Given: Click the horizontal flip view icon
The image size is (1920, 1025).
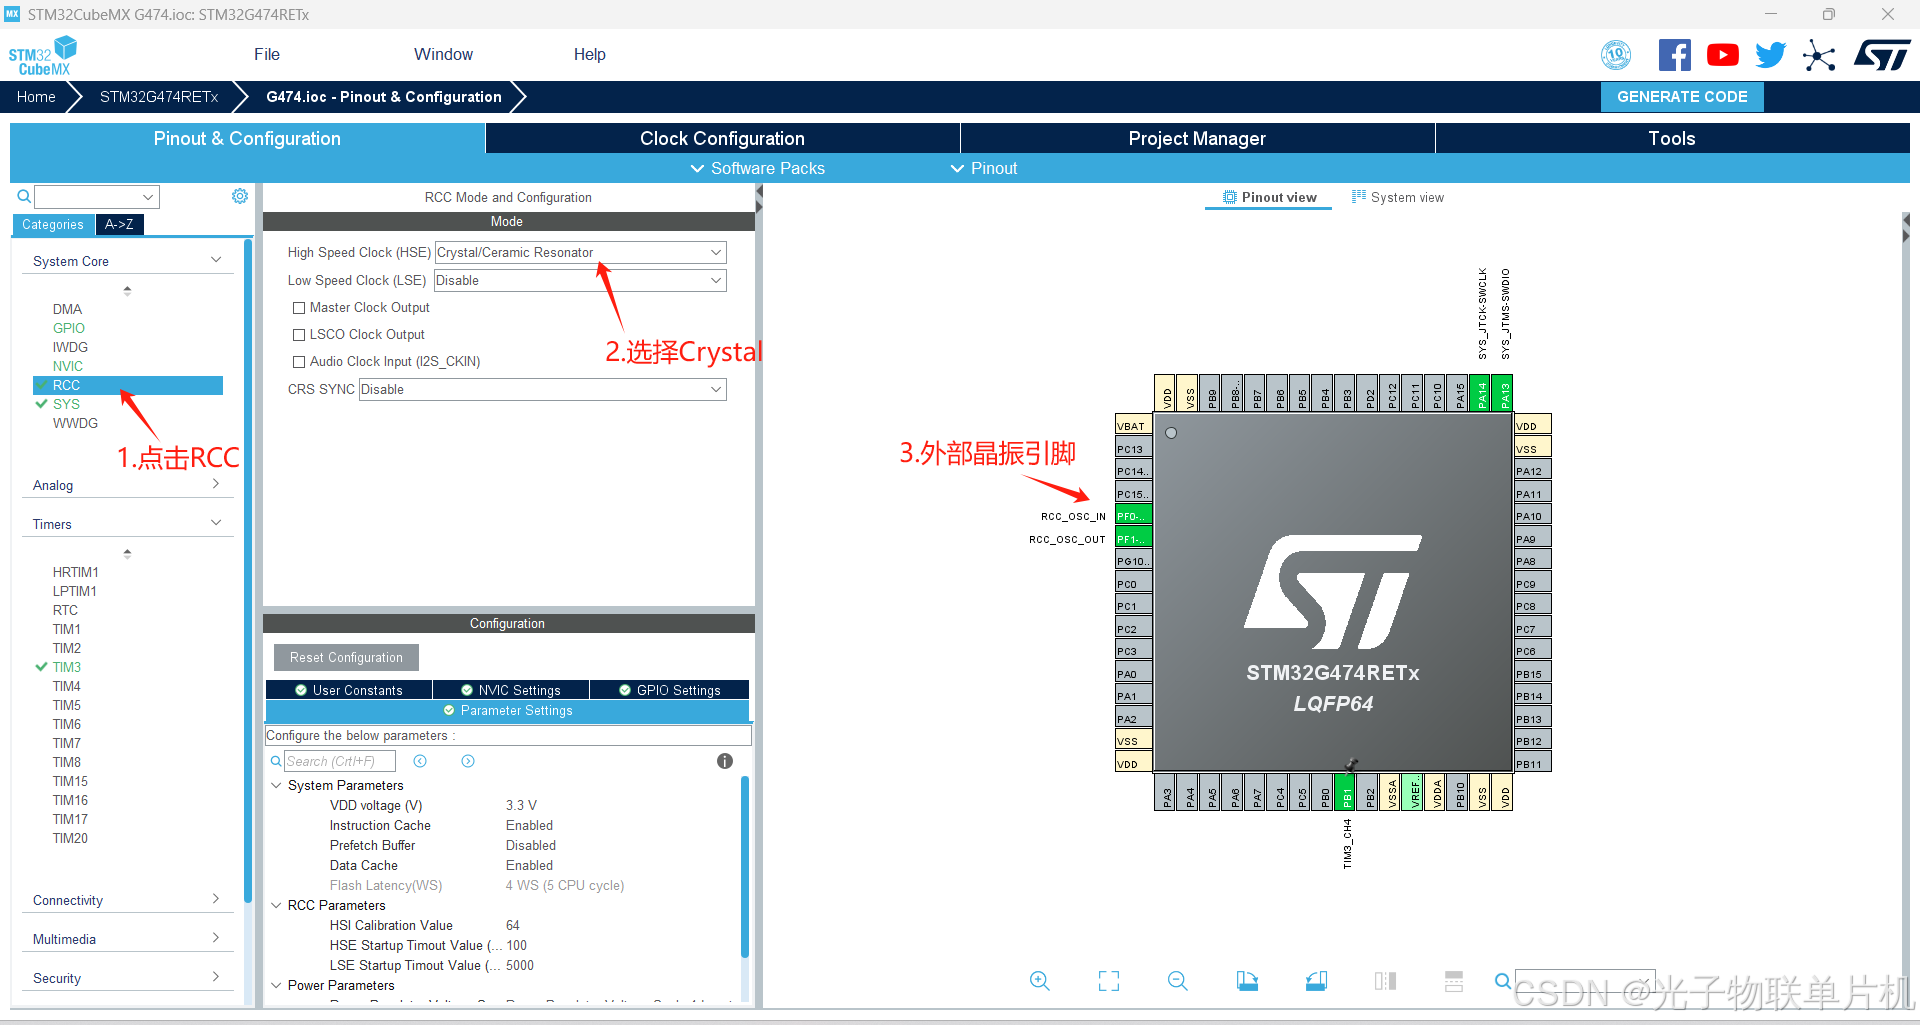Looking at the screenshot, I should (x=1385, y=981).
